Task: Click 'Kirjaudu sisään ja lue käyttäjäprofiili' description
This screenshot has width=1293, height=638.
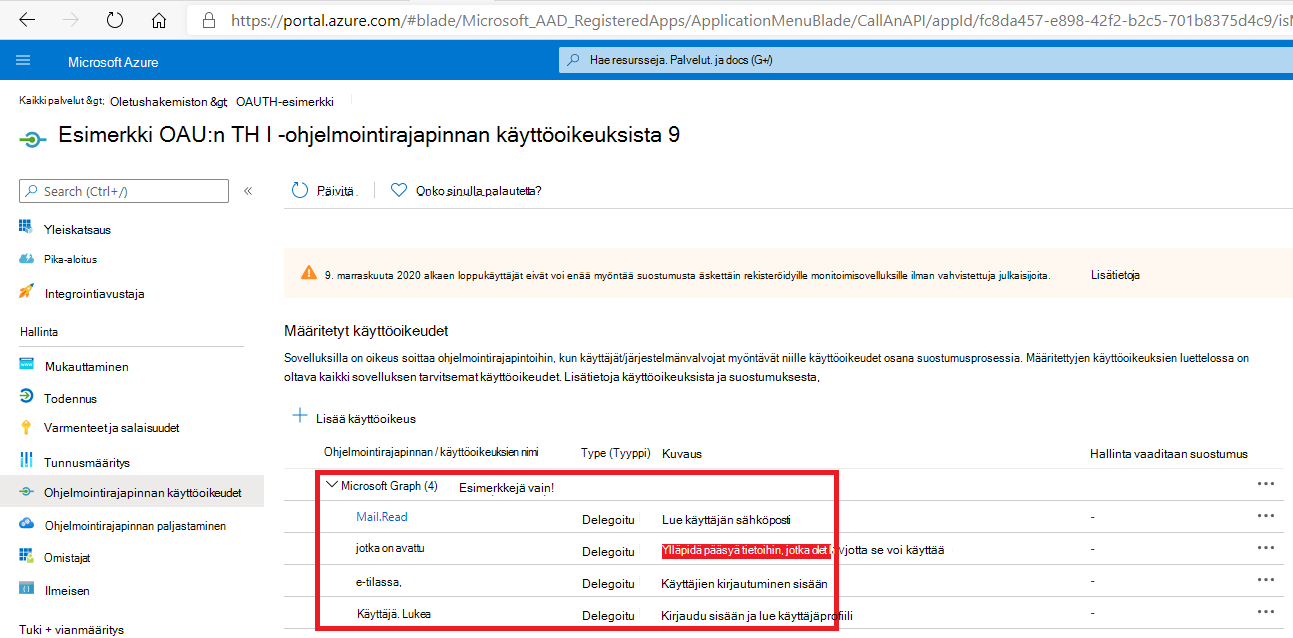Action: 757,616
